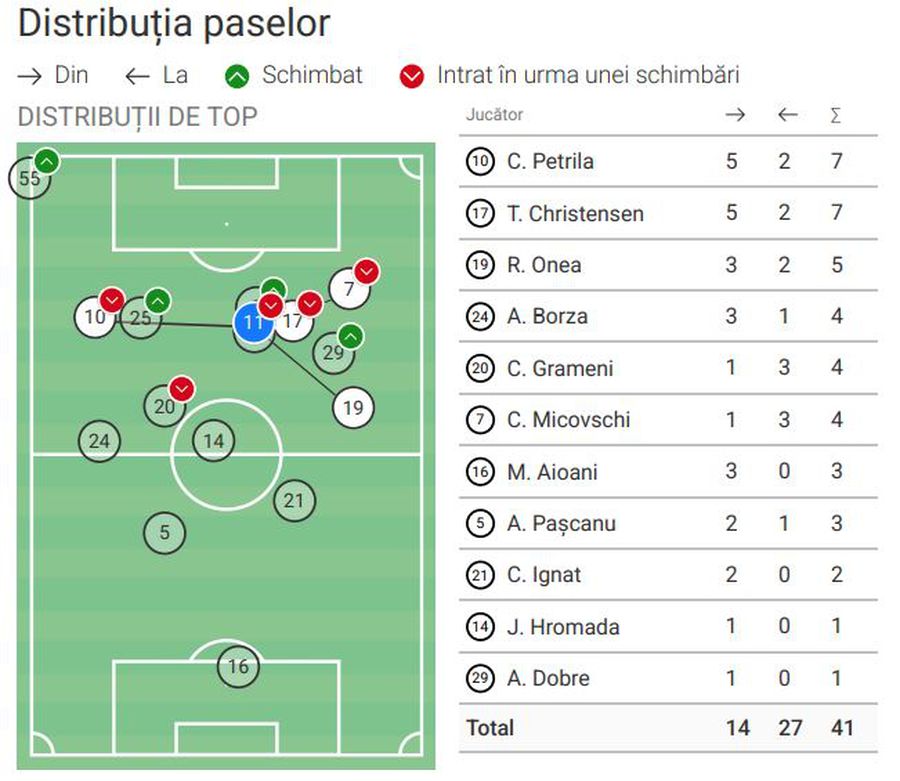Sort by sum total column header

click(836, 115)
